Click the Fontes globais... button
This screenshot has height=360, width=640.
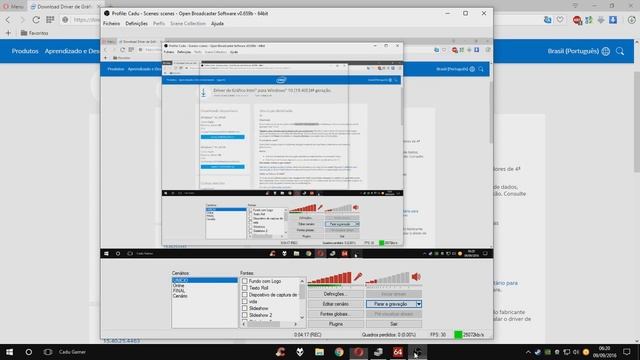click(336, 314)
